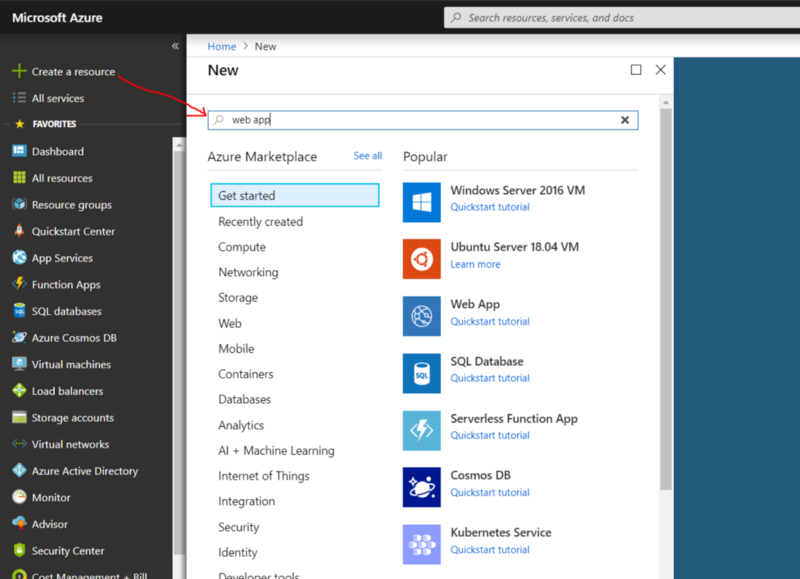The width and height of the screenshot is (800, 579).
Task: Click the marketplace search field with 'web app'
Action: tap(422, 120)
